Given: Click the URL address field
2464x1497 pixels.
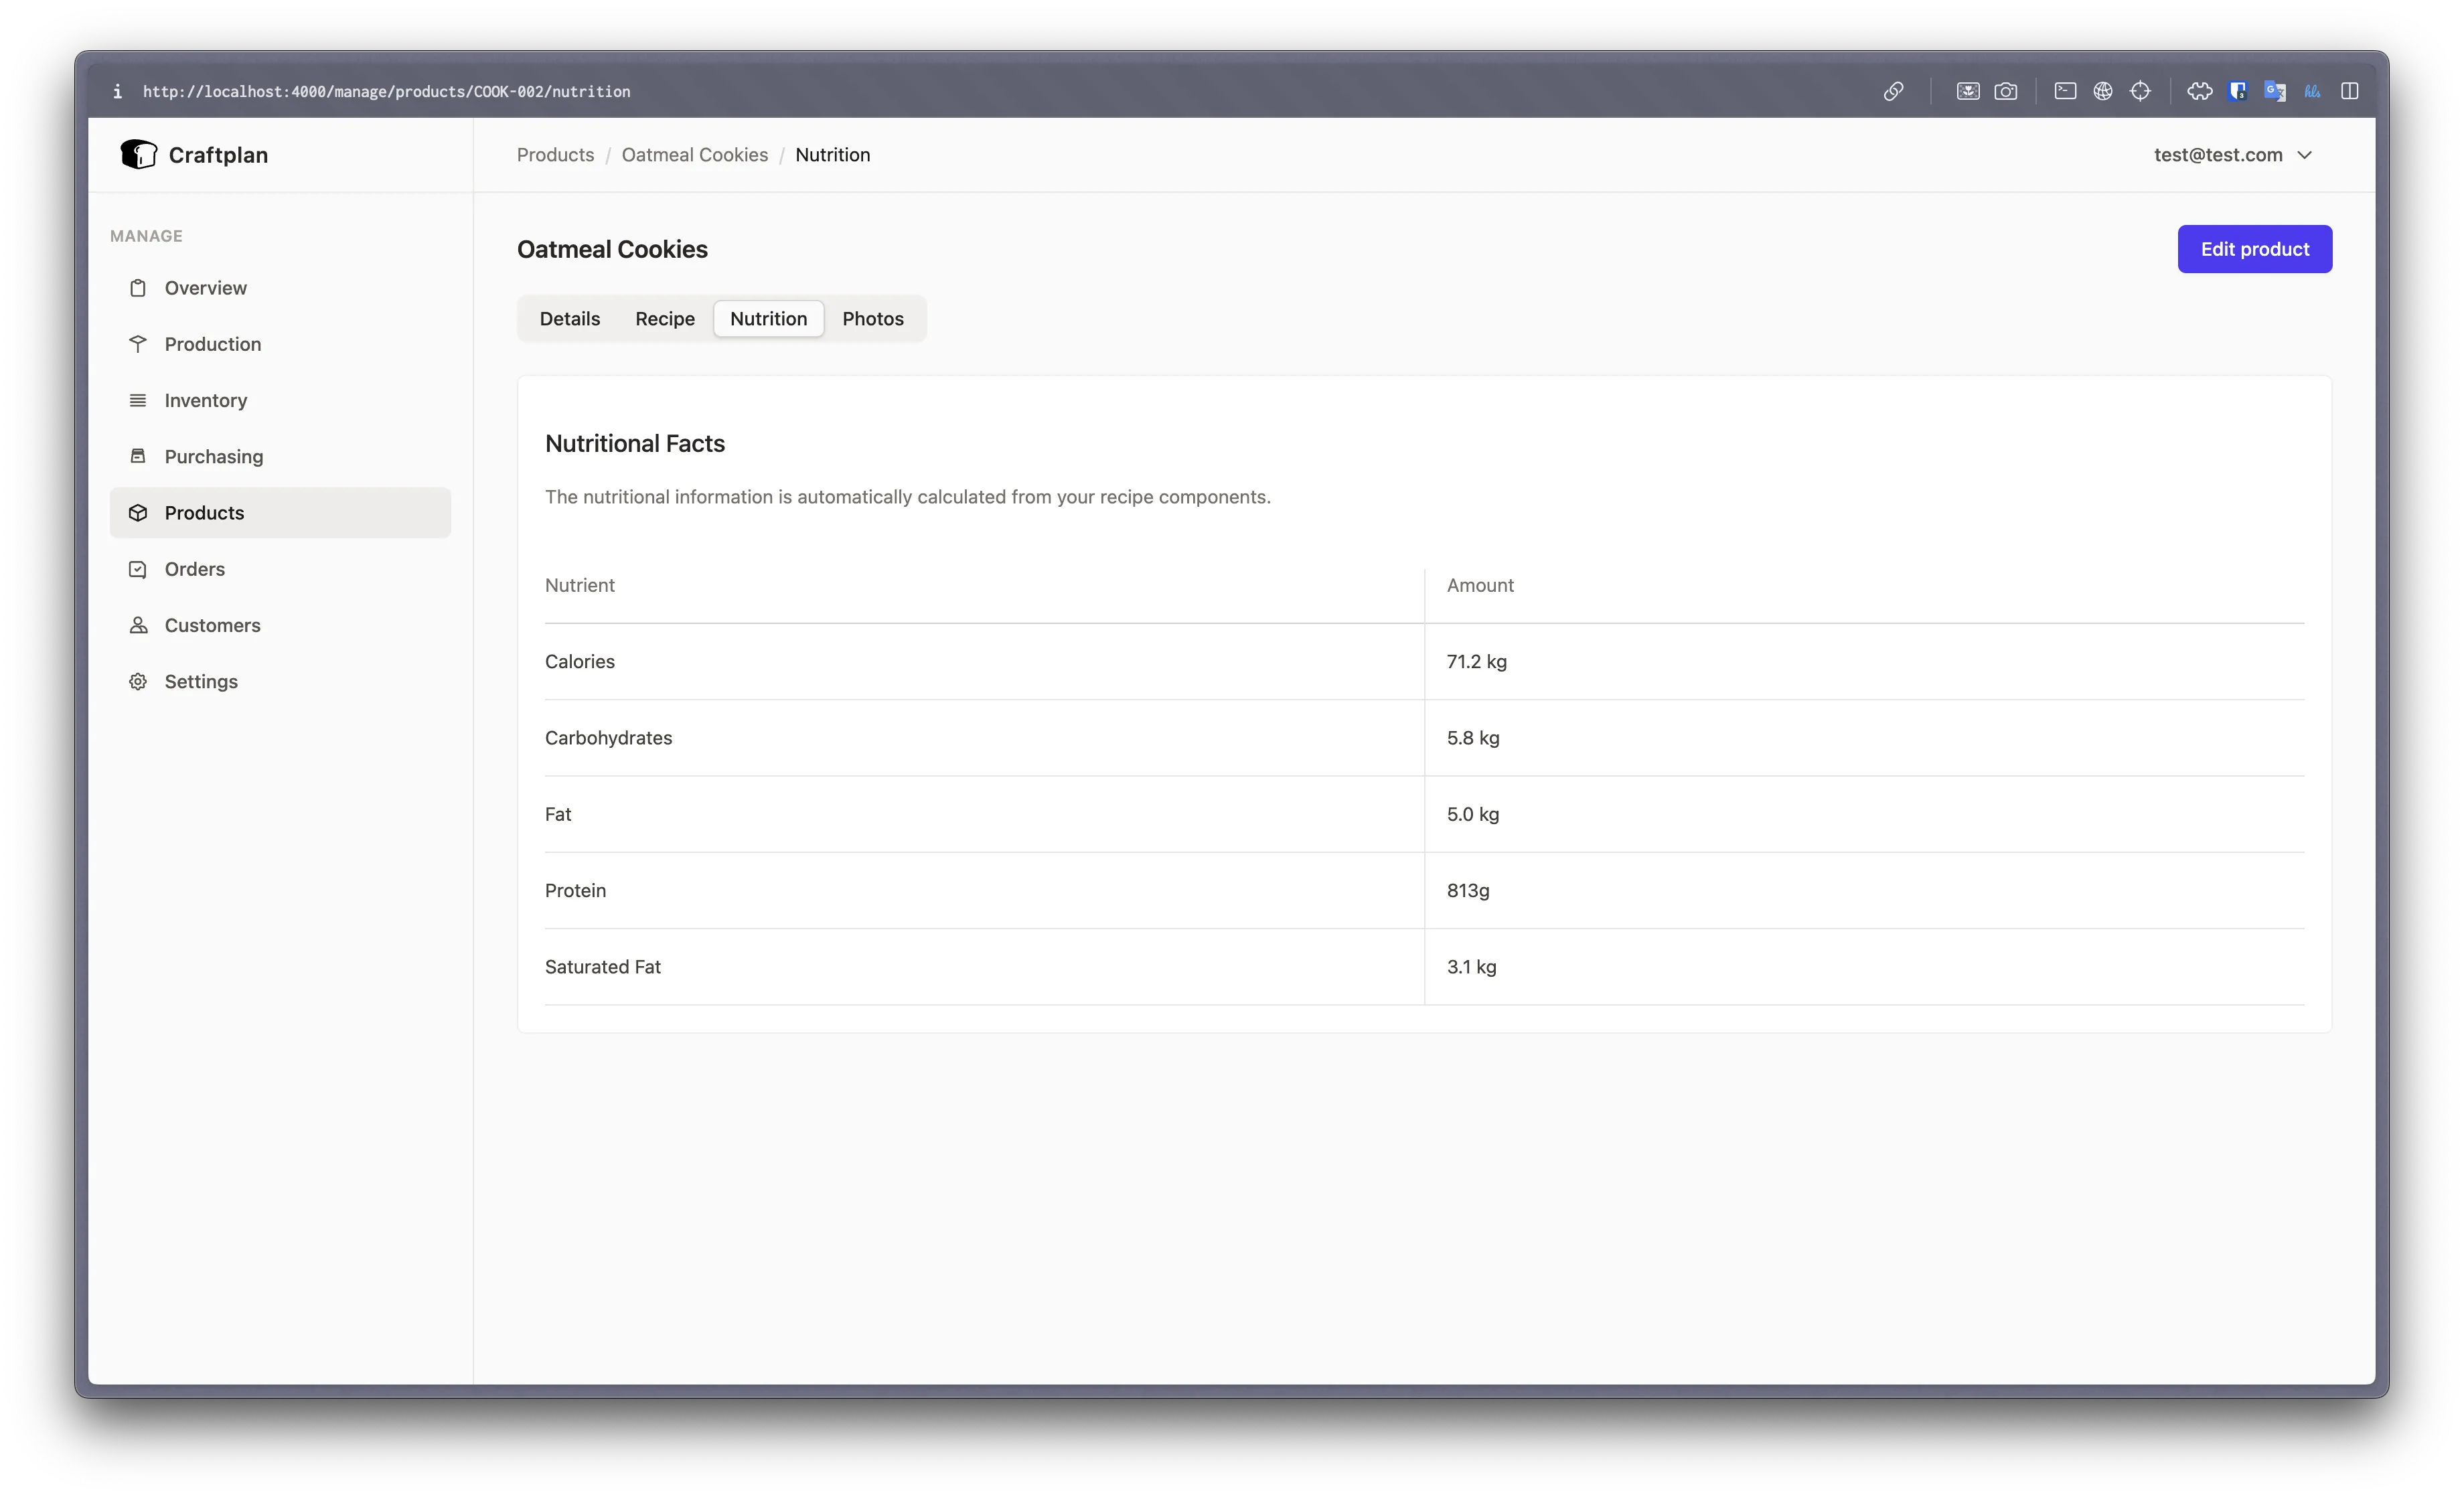Looking at the screenshot, I should click(386, 91).
